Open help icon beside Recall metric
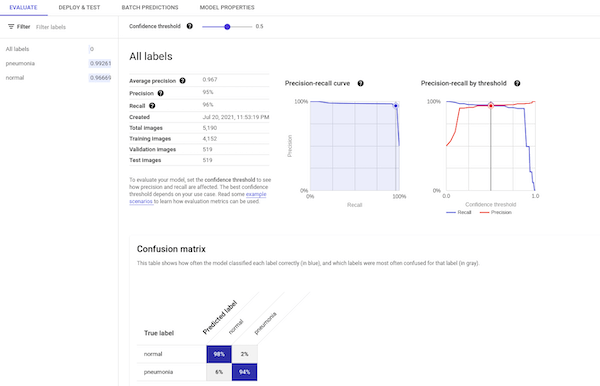Image resolution: width=600 pixels, height=386 pixels. click(152, 106)
